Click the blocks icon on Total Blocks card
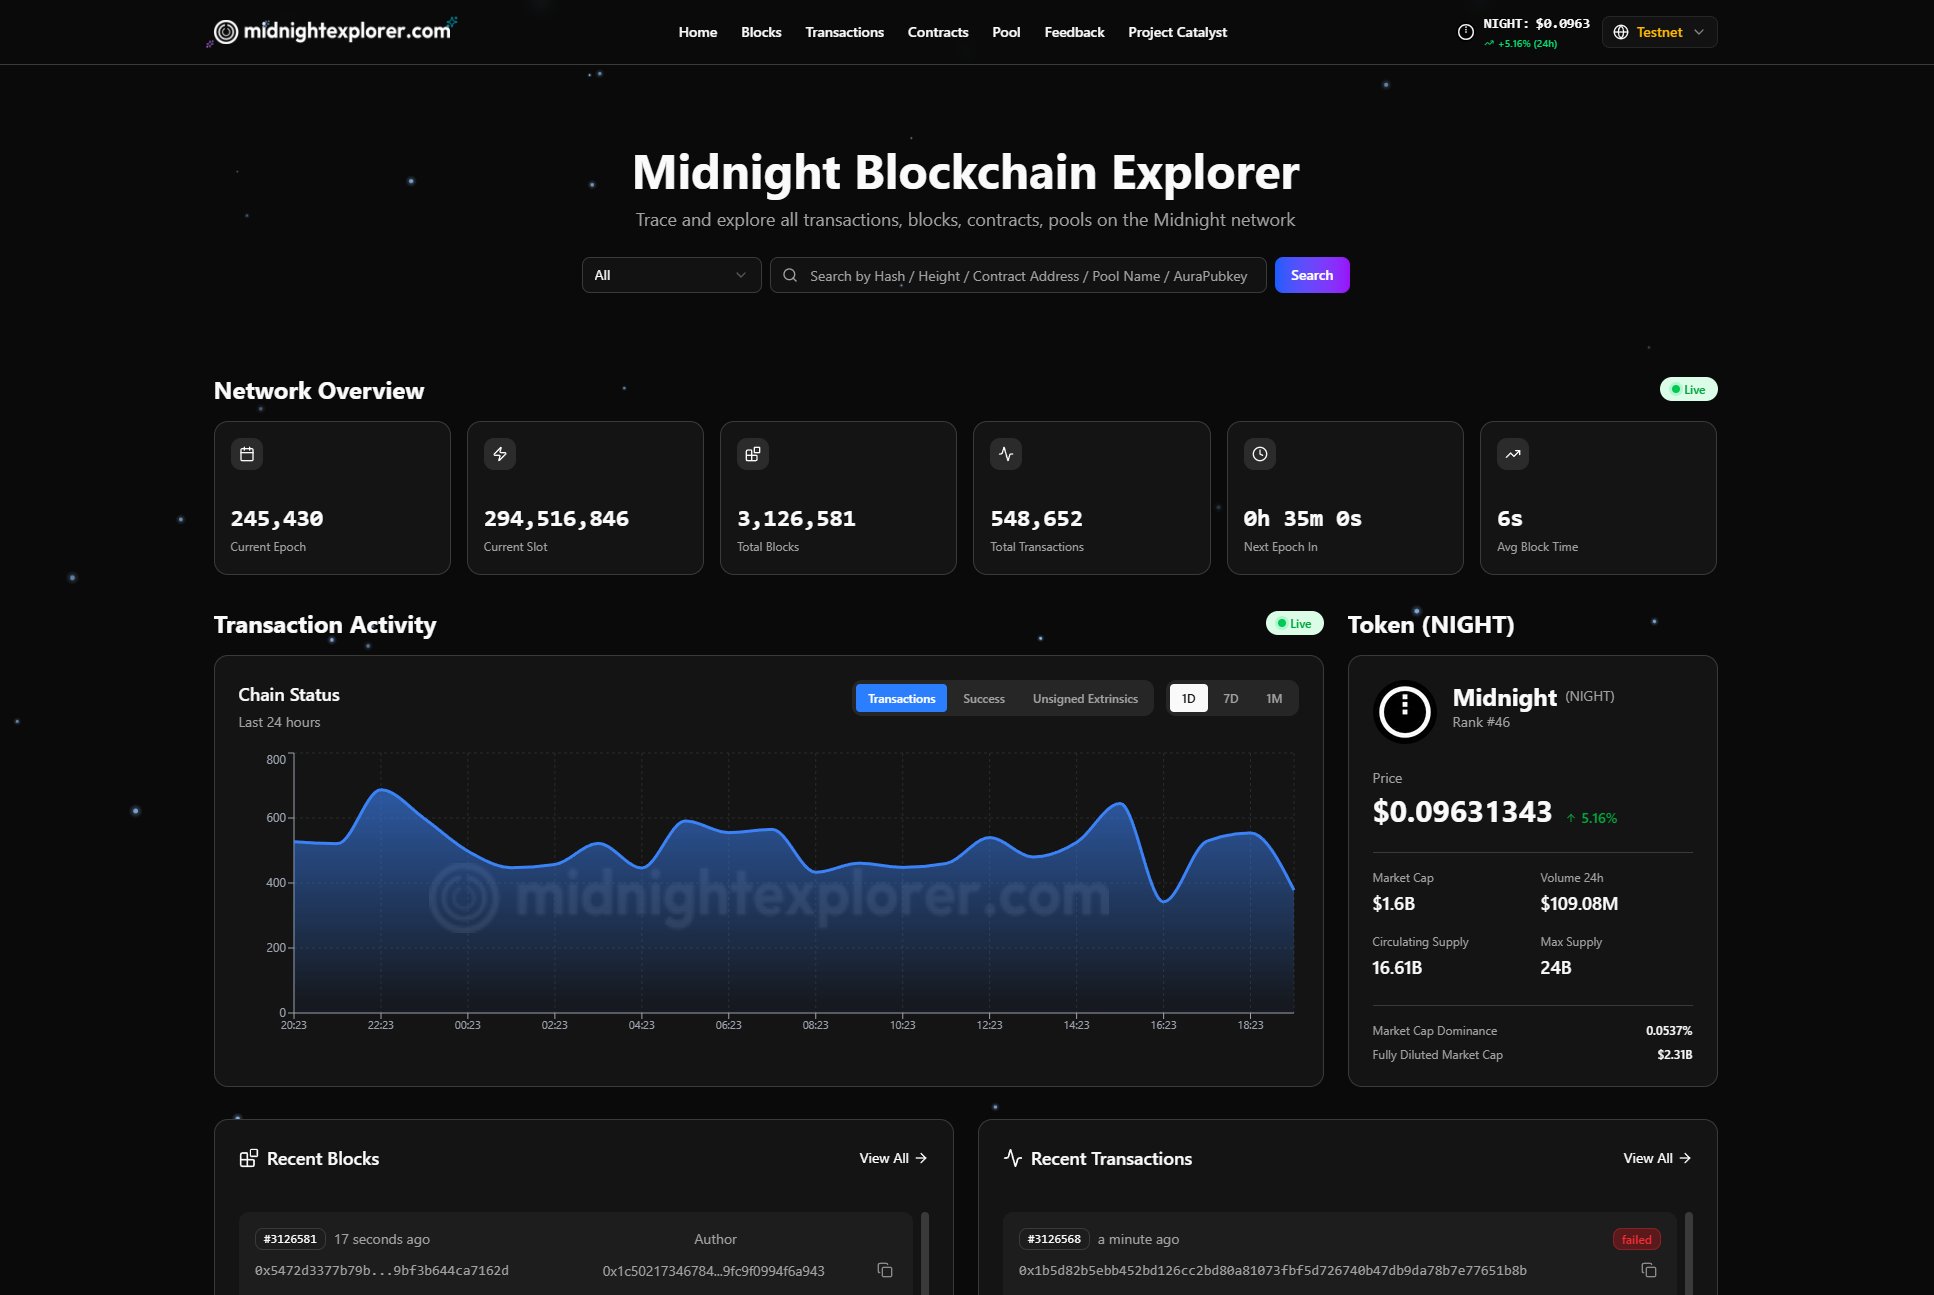 pyautogui.click(x=753, y=454)
